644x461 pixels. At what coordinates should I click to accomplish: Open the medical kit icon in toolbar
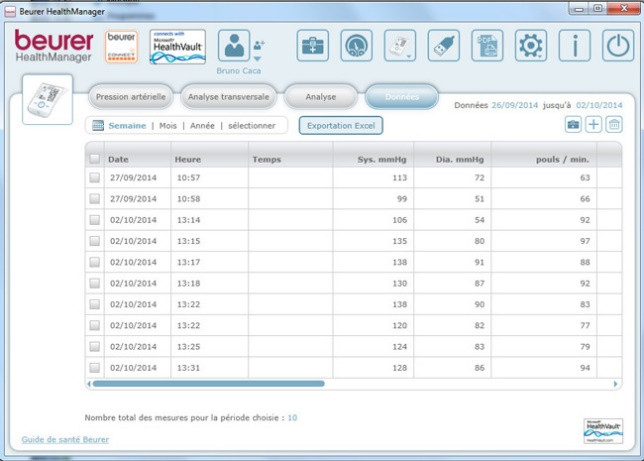click(313, 46)
